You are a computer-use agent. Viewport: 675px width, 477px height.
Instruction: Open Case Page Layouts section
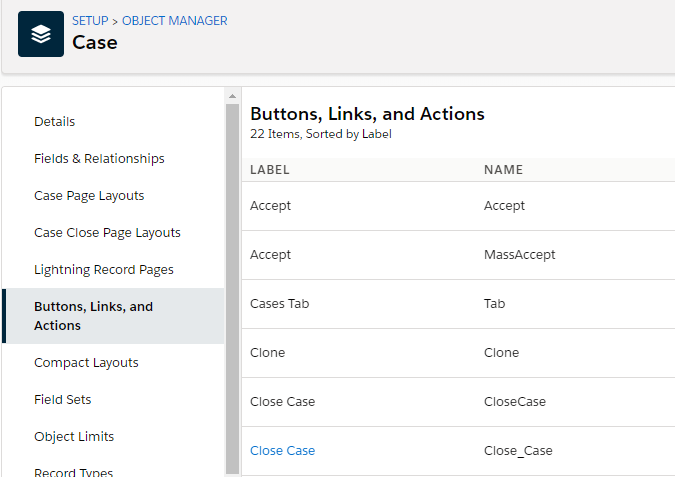(x=89, y=195)
